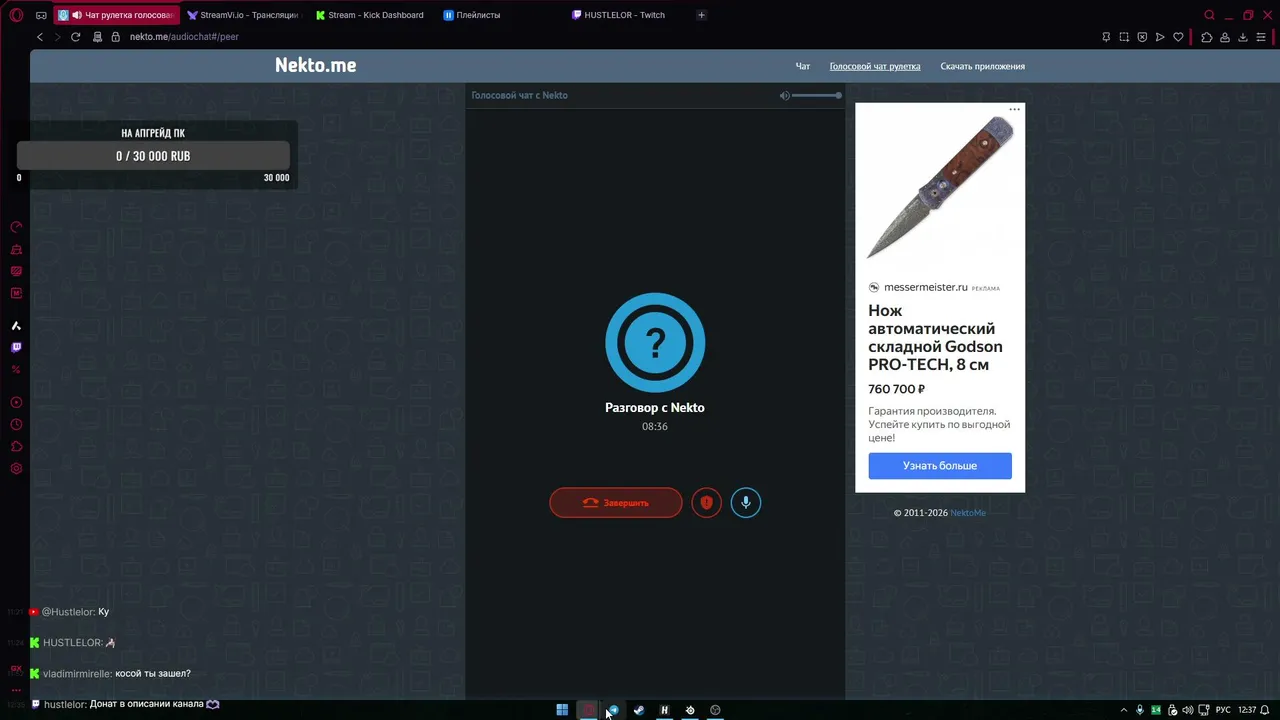Open Steam from the taskbar
Image resolution: width=1280 pixels, height=720 pixels.
point(639,710)
